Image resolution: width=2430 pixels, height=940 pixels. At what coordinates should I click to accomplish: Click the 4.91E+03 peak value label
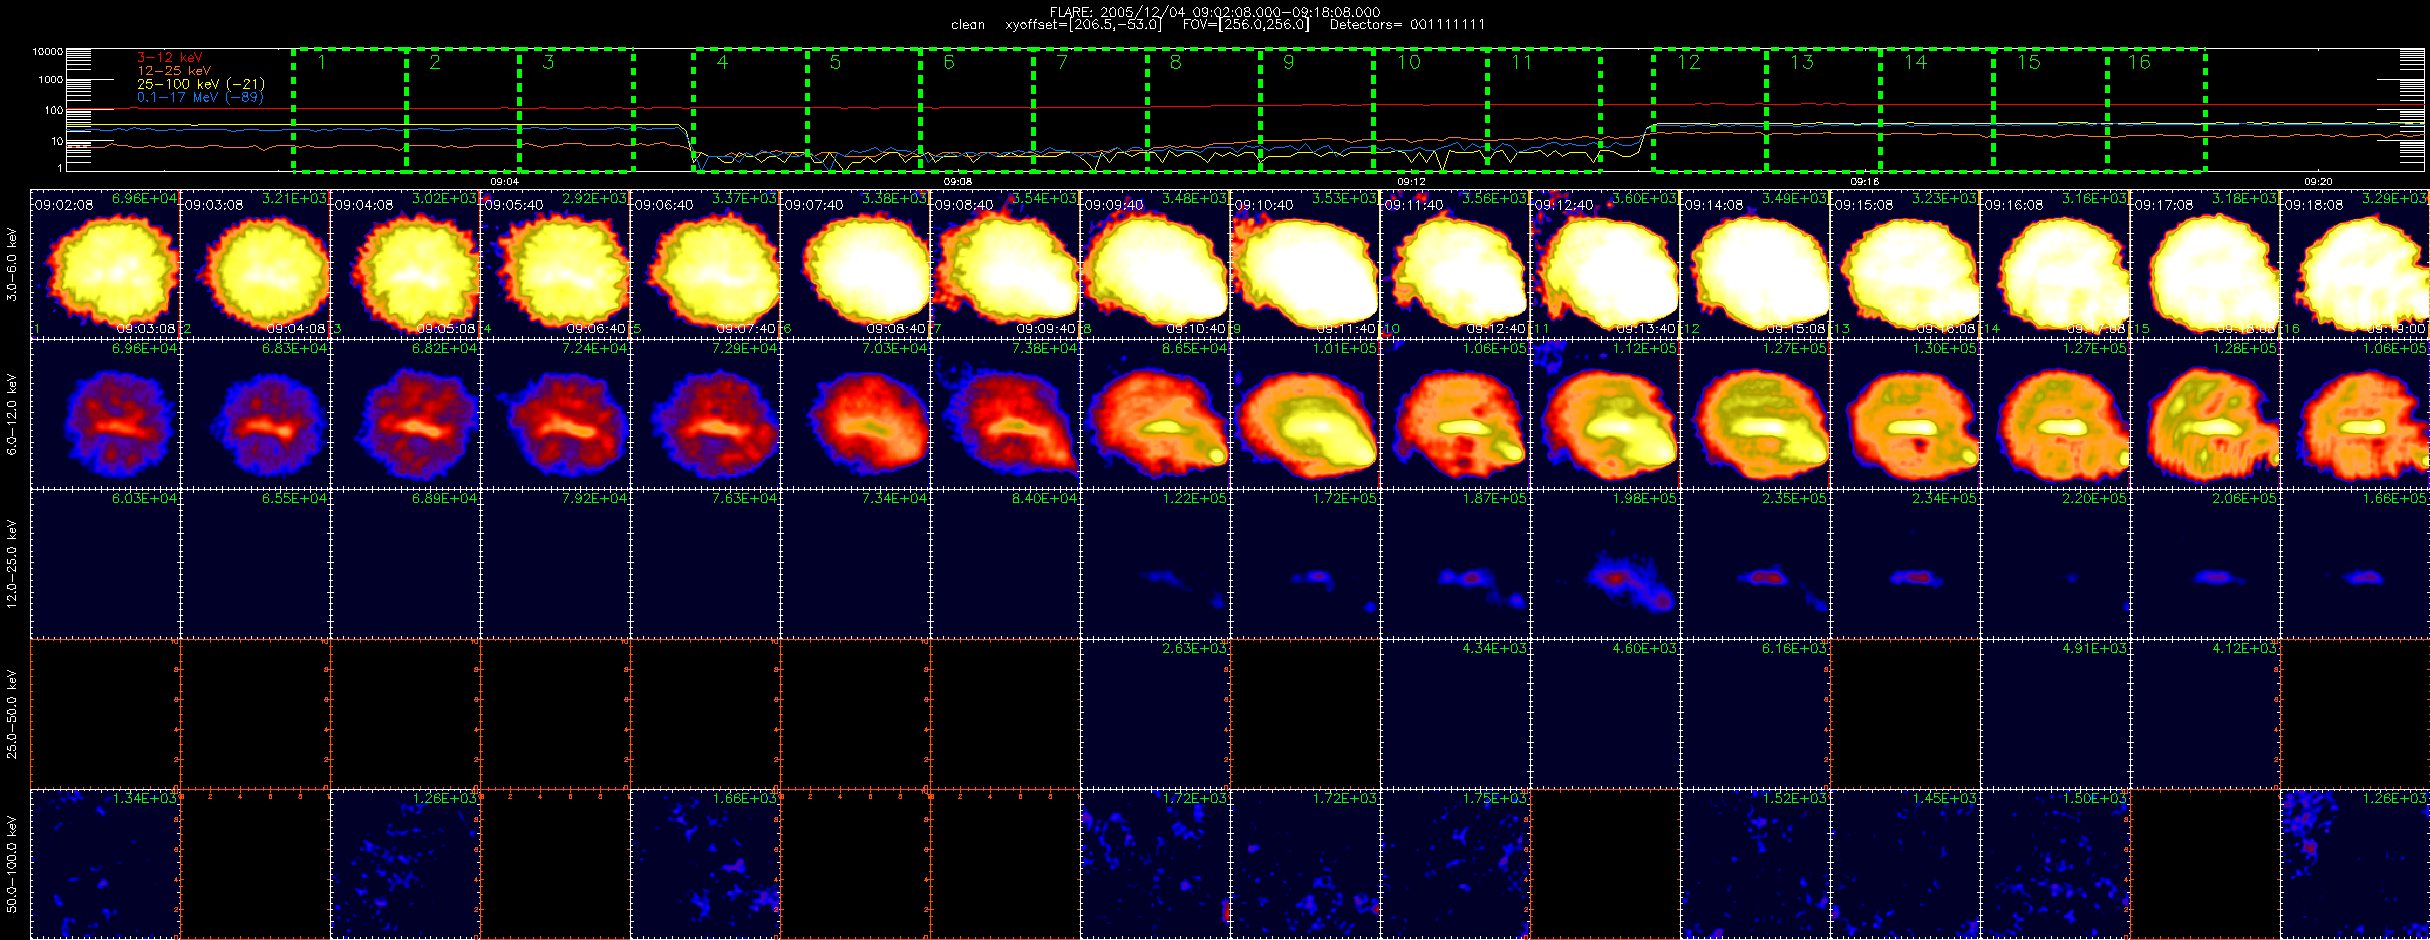click(2095, 648)
